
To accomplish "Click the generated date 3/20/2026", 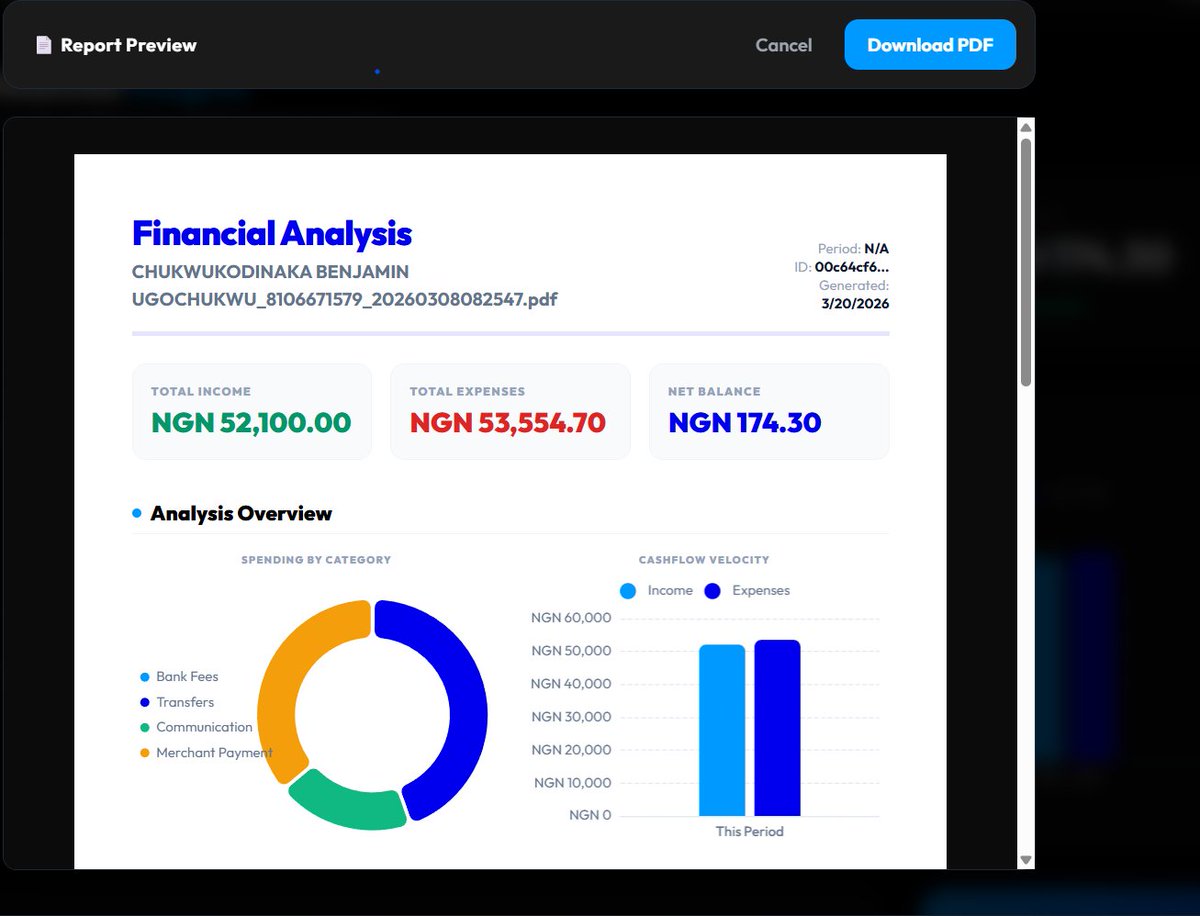I will click(x=855, y=304).
